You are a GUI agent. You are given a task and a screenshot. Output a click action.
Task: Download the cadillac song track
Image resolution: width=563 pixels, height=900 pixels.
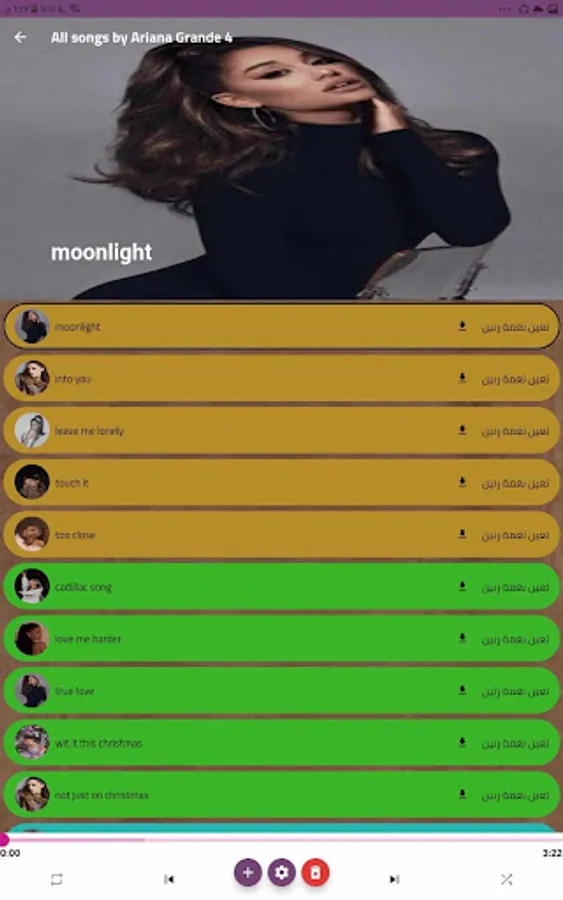coord(462,586)
